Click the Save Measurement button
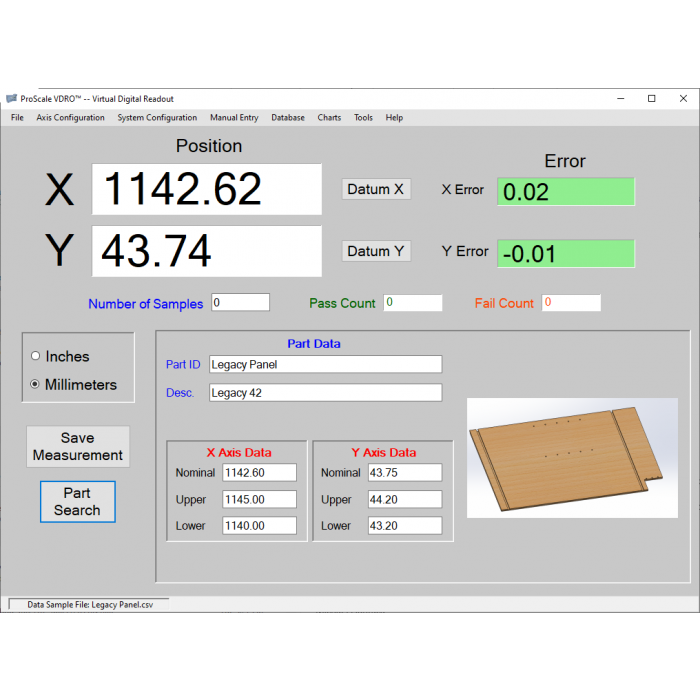The image size is (700, 700). pos(78,446)
